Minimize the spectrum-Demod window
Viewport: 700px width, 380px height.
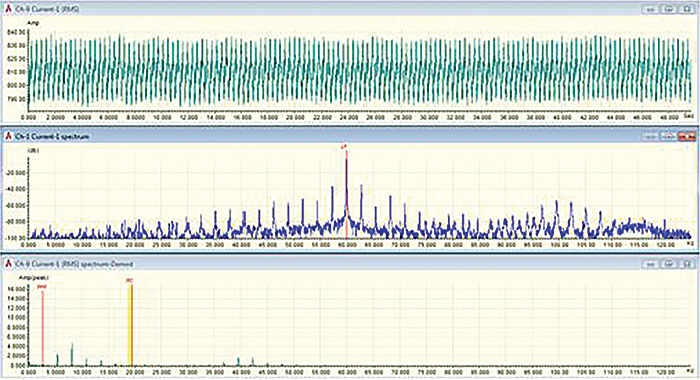click(x=650, y=264)
